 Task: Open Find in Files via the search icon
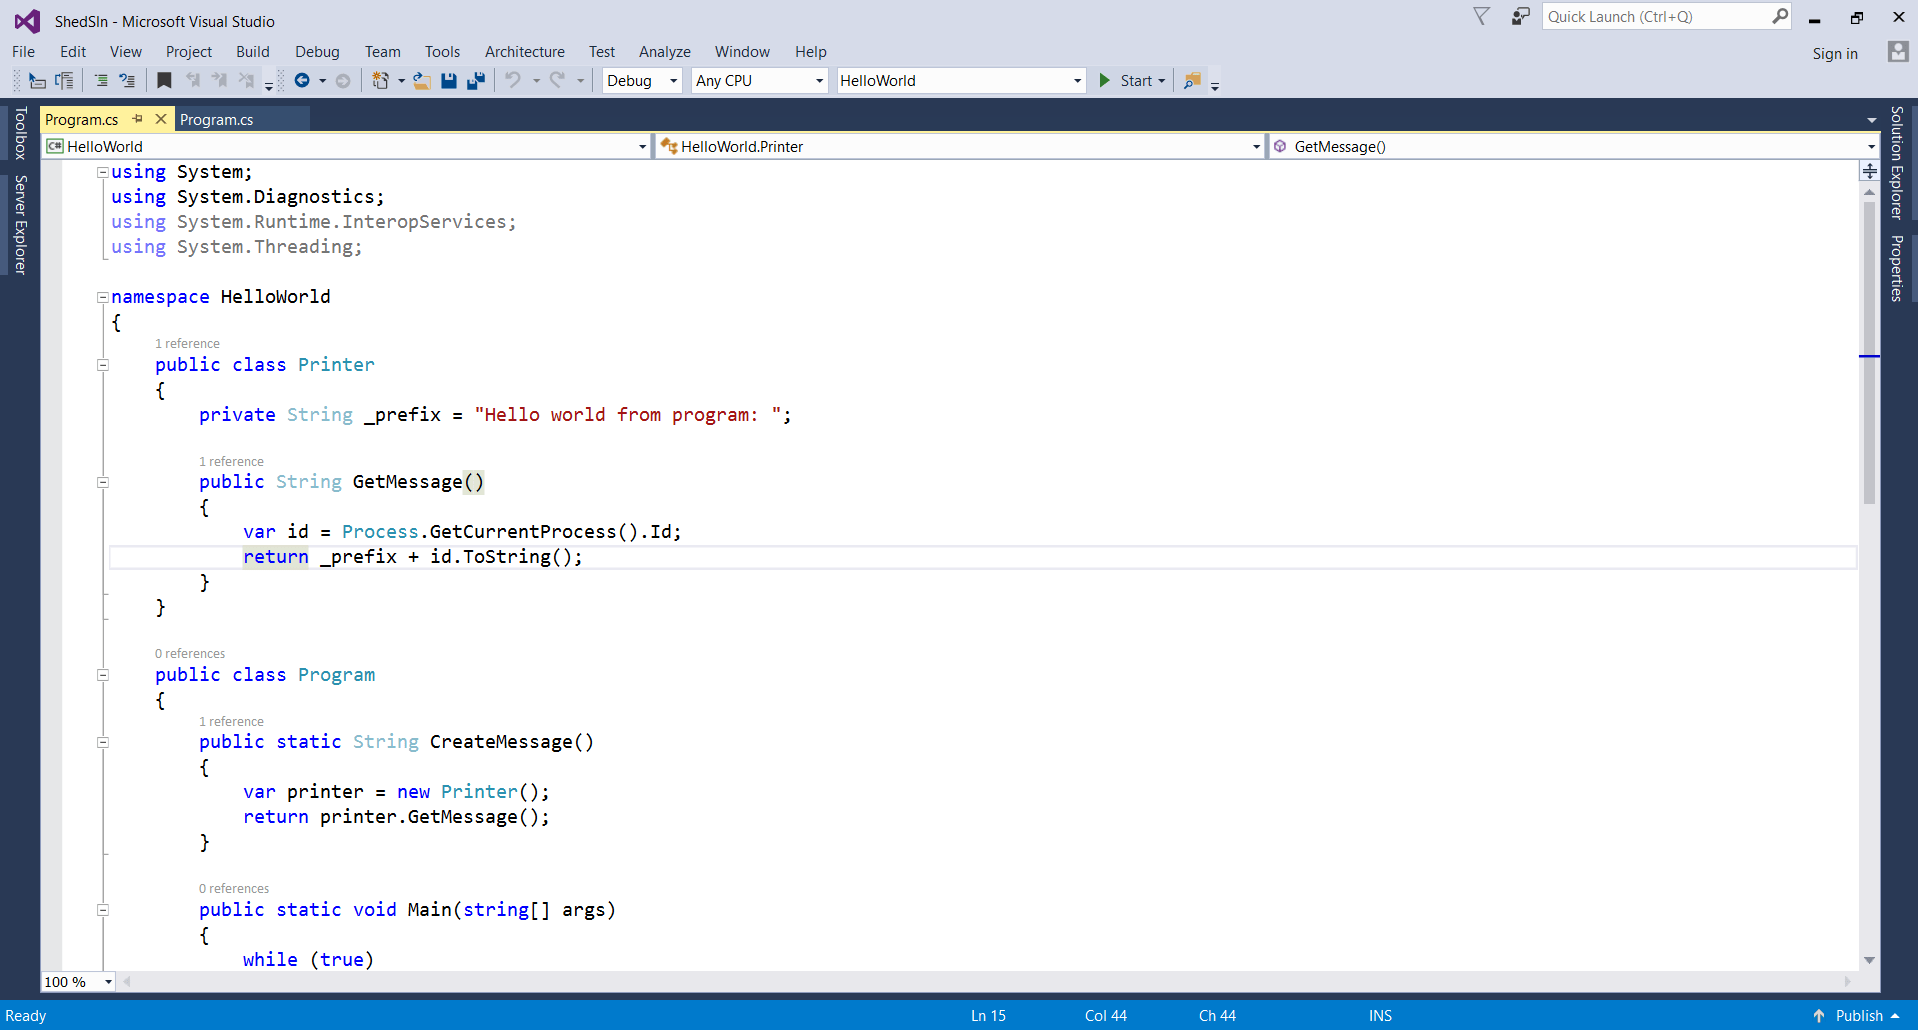tap(1193, 80)
